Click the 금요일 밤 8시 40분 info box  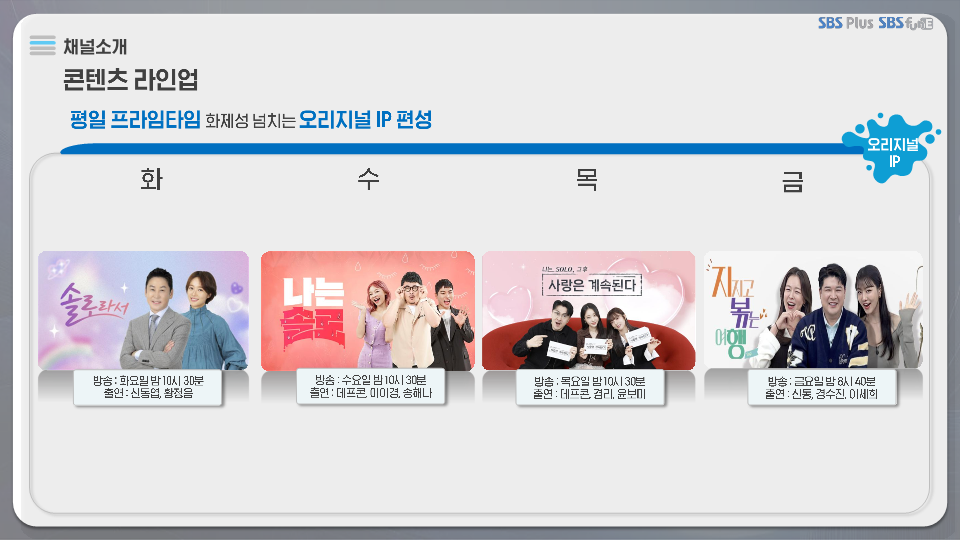tap(822, 387)
